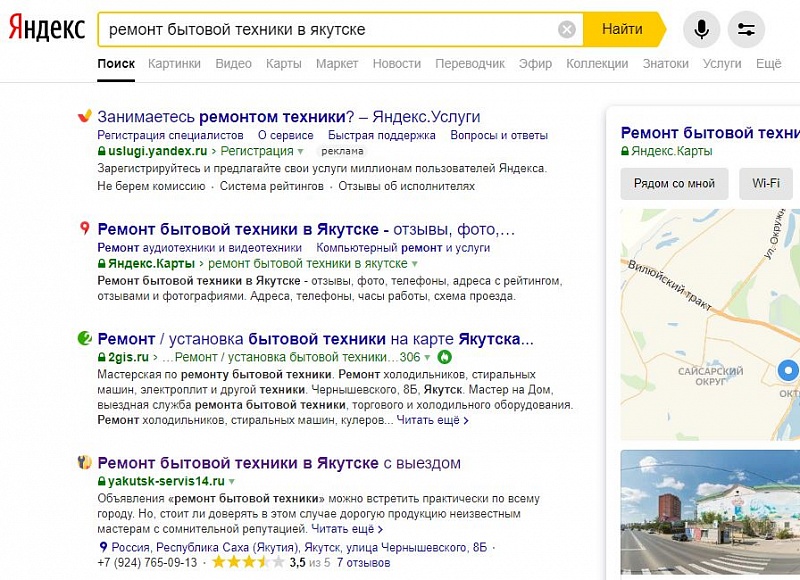
Task: Click the реклама ad label
Action: point(342,151)
